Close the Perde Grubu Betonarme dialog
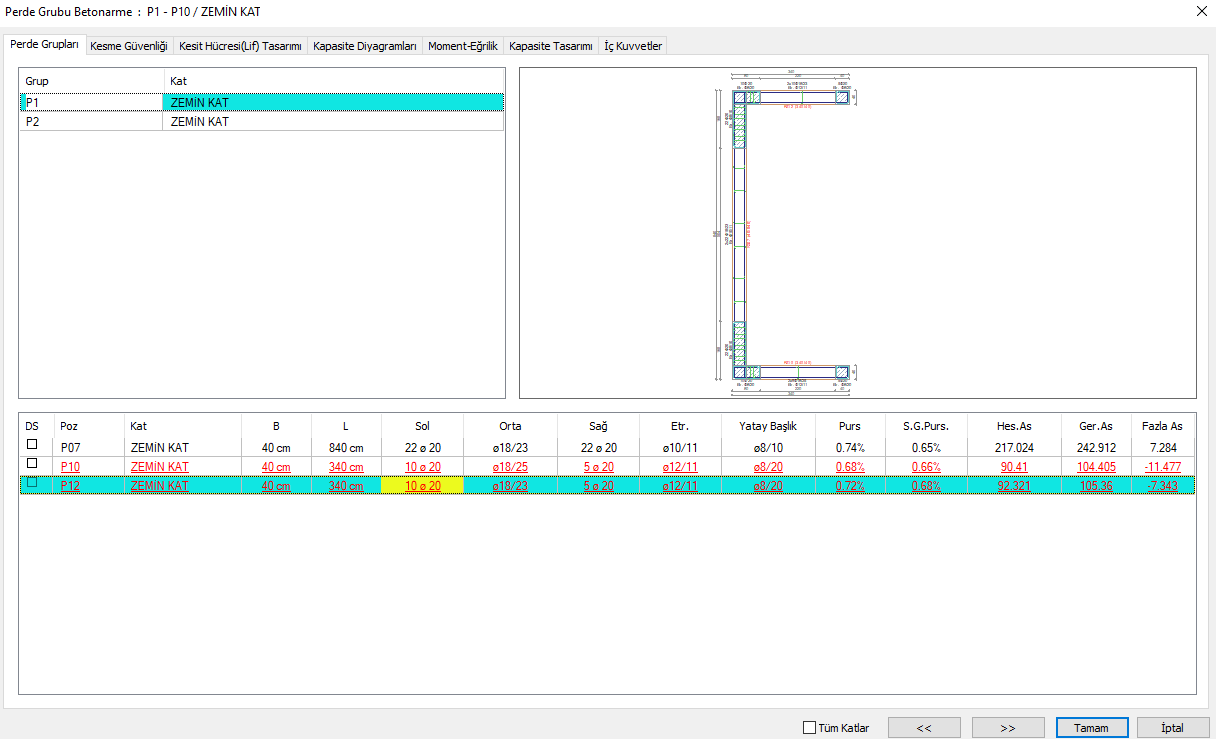 point(1201,11)
